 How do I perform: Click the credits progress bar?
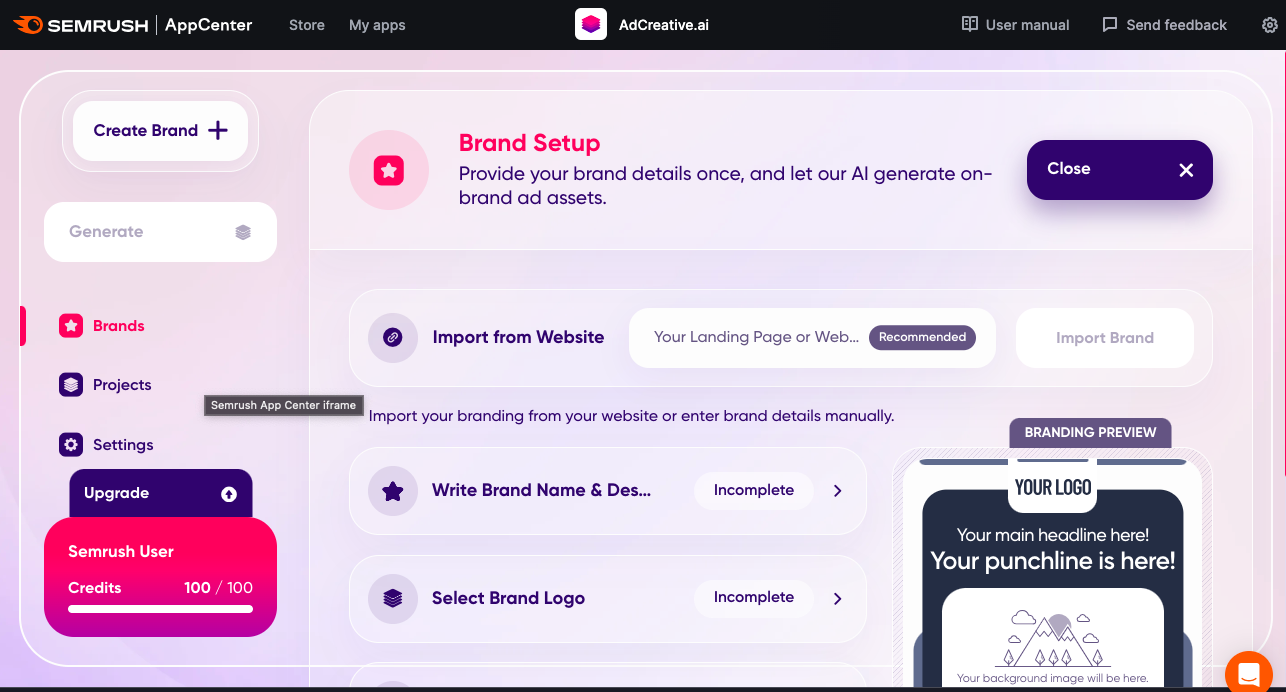click(160, 608)
